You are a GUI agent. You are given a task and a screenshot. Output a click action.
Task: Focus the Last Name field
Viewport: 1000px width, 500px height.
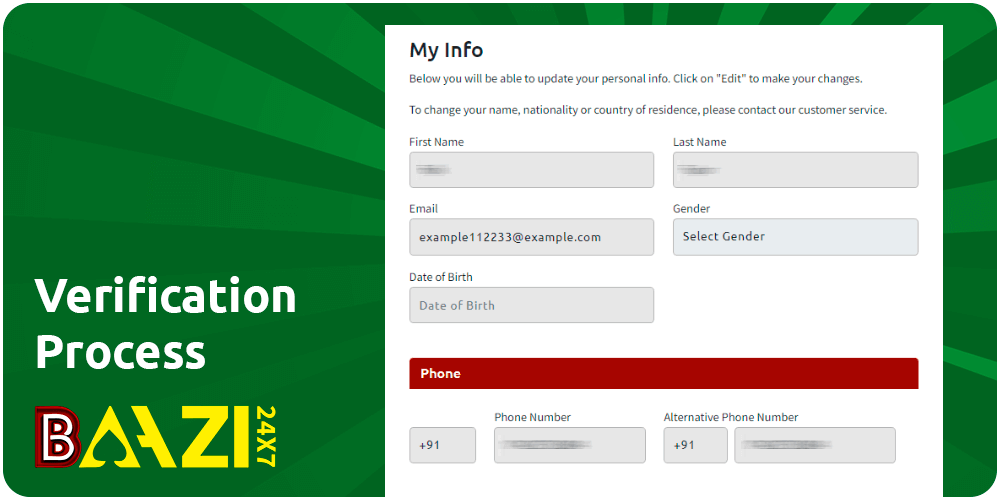pos(795,170)
